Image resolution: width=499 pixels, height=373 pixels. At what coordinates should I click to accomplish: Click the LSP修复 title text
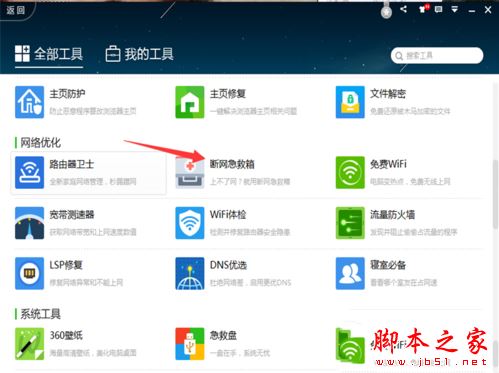point(66,265)
